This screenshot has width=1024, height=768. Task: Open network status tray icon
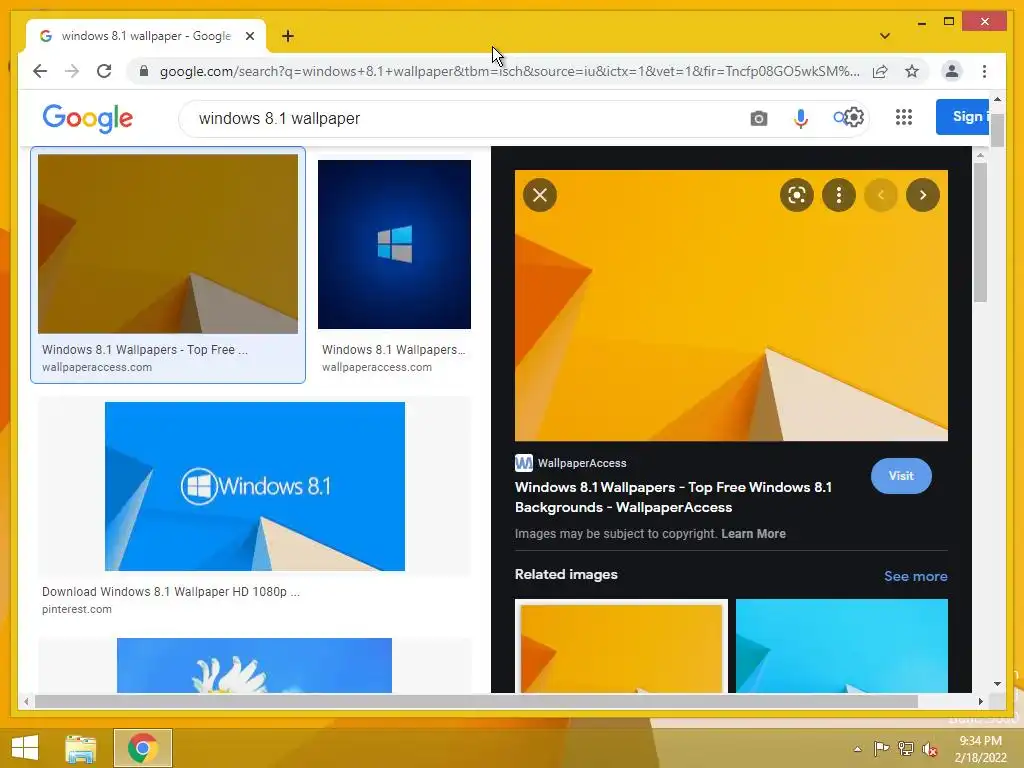(906, 748)
